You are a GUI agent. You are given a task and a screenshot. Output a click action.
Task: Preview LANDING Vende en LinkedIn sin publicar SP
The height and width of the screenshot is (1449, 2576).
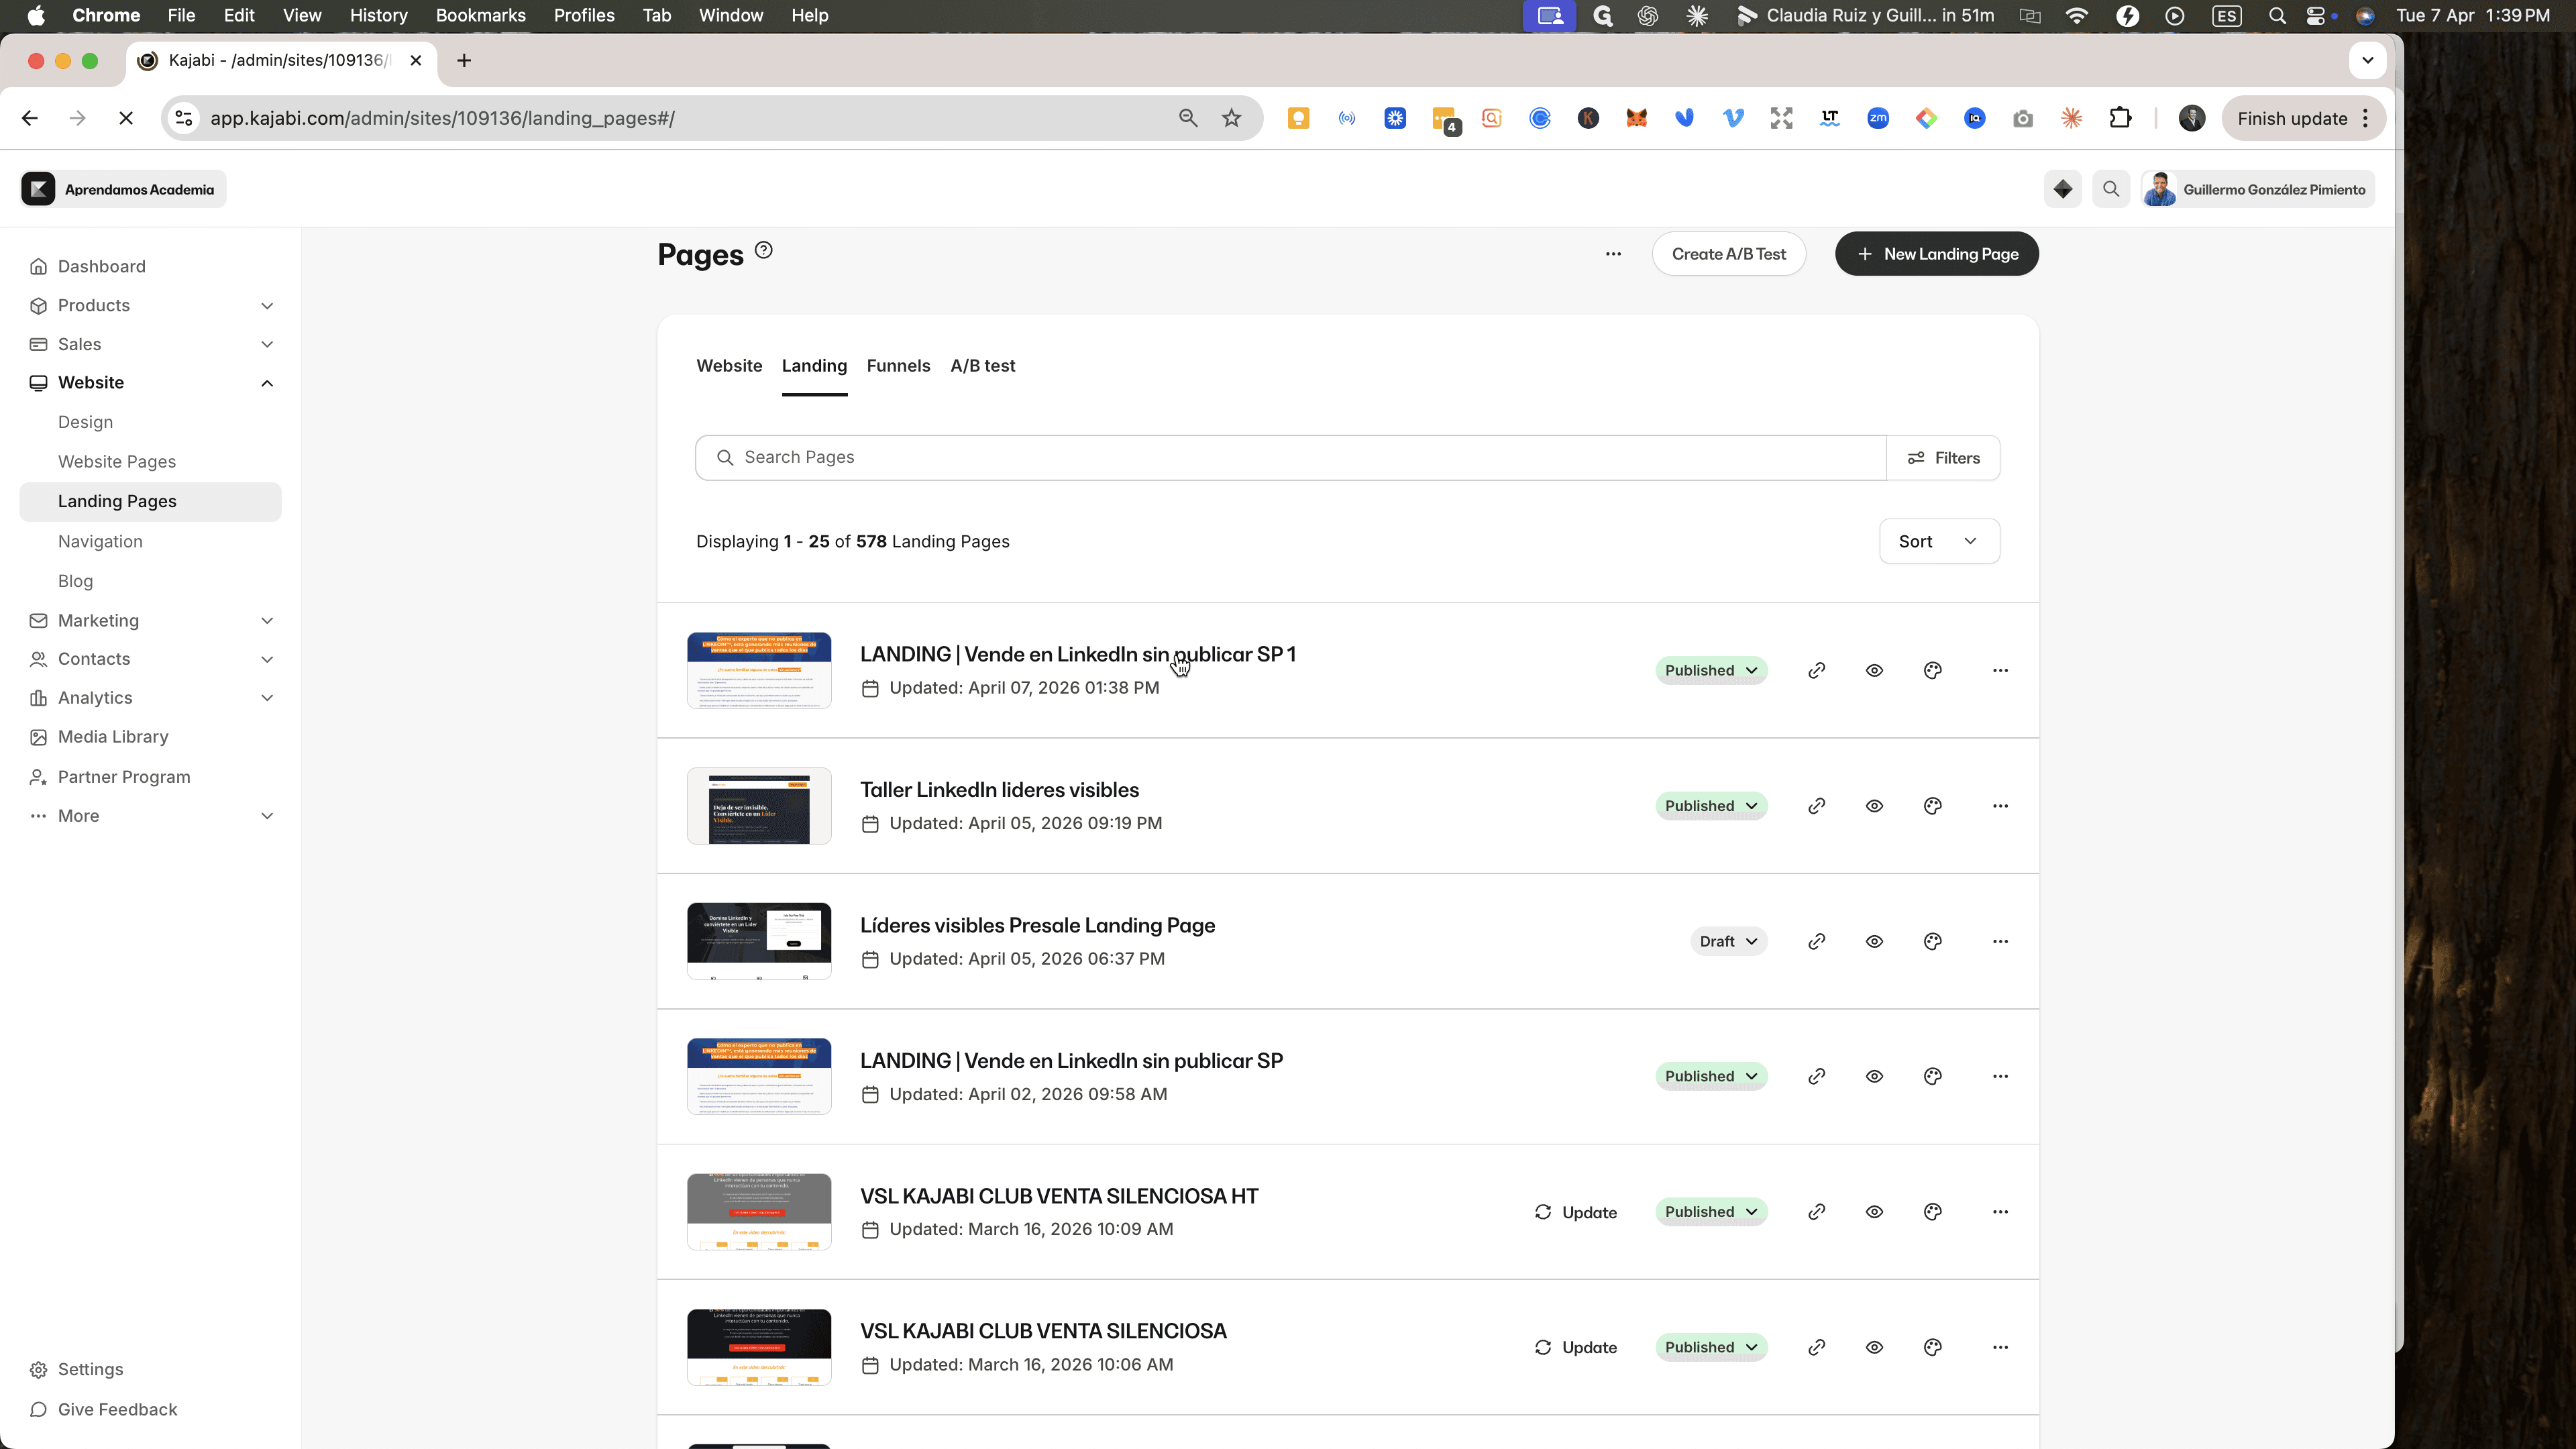pyautogui.click(x=1874, y=1077)
